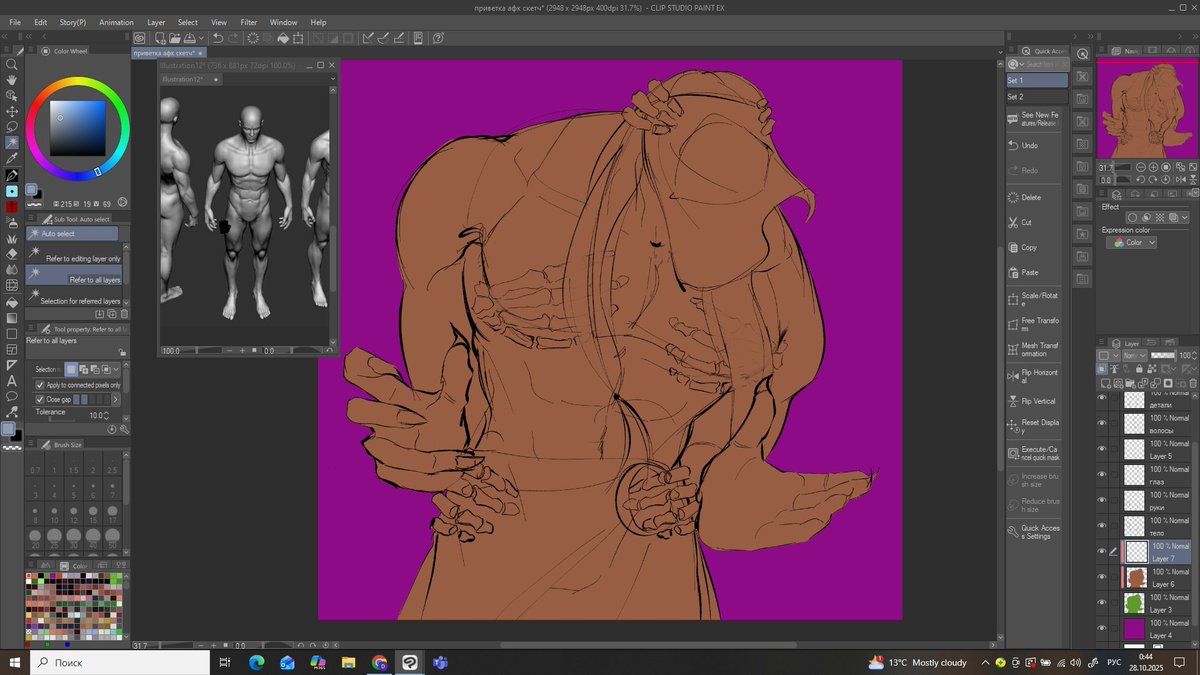Delete sub tool with trash icon

pyautogui.click(x=123, y=313)
